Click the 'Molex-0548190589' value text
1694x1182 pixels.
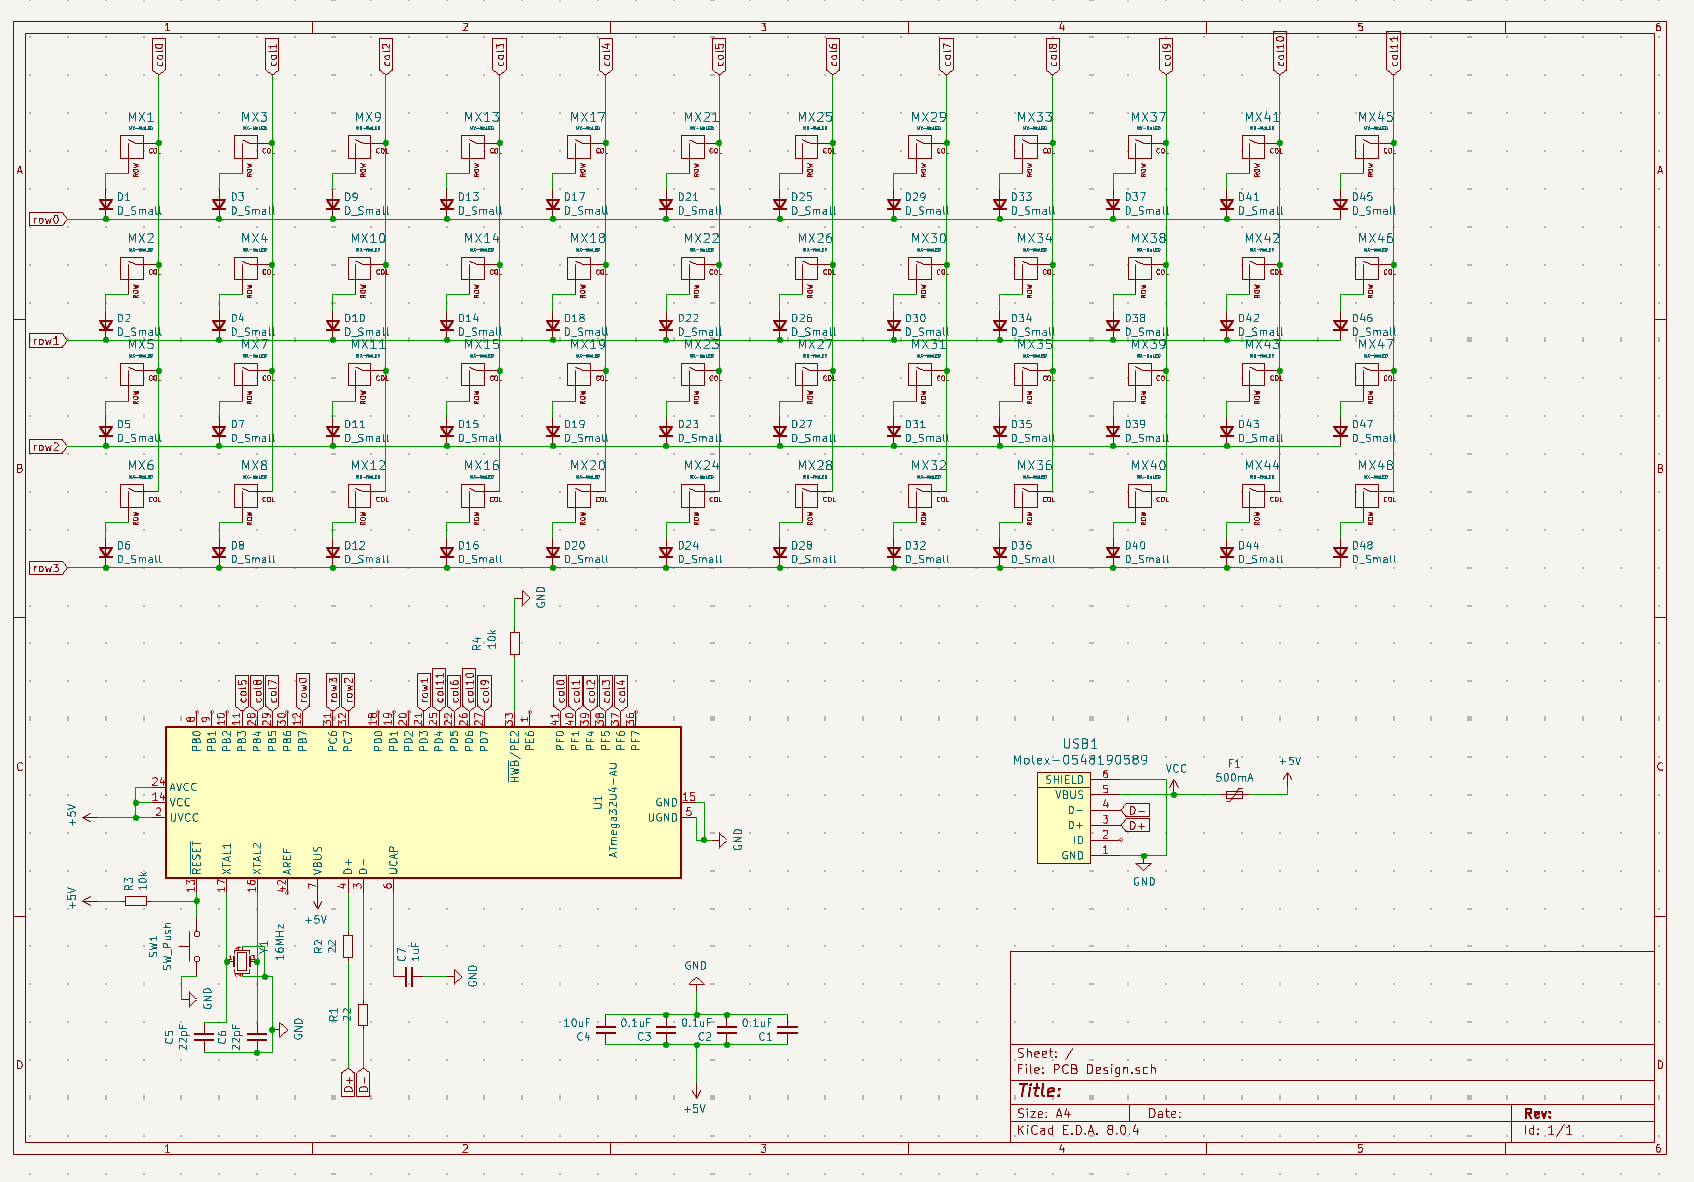[1080, 760]
